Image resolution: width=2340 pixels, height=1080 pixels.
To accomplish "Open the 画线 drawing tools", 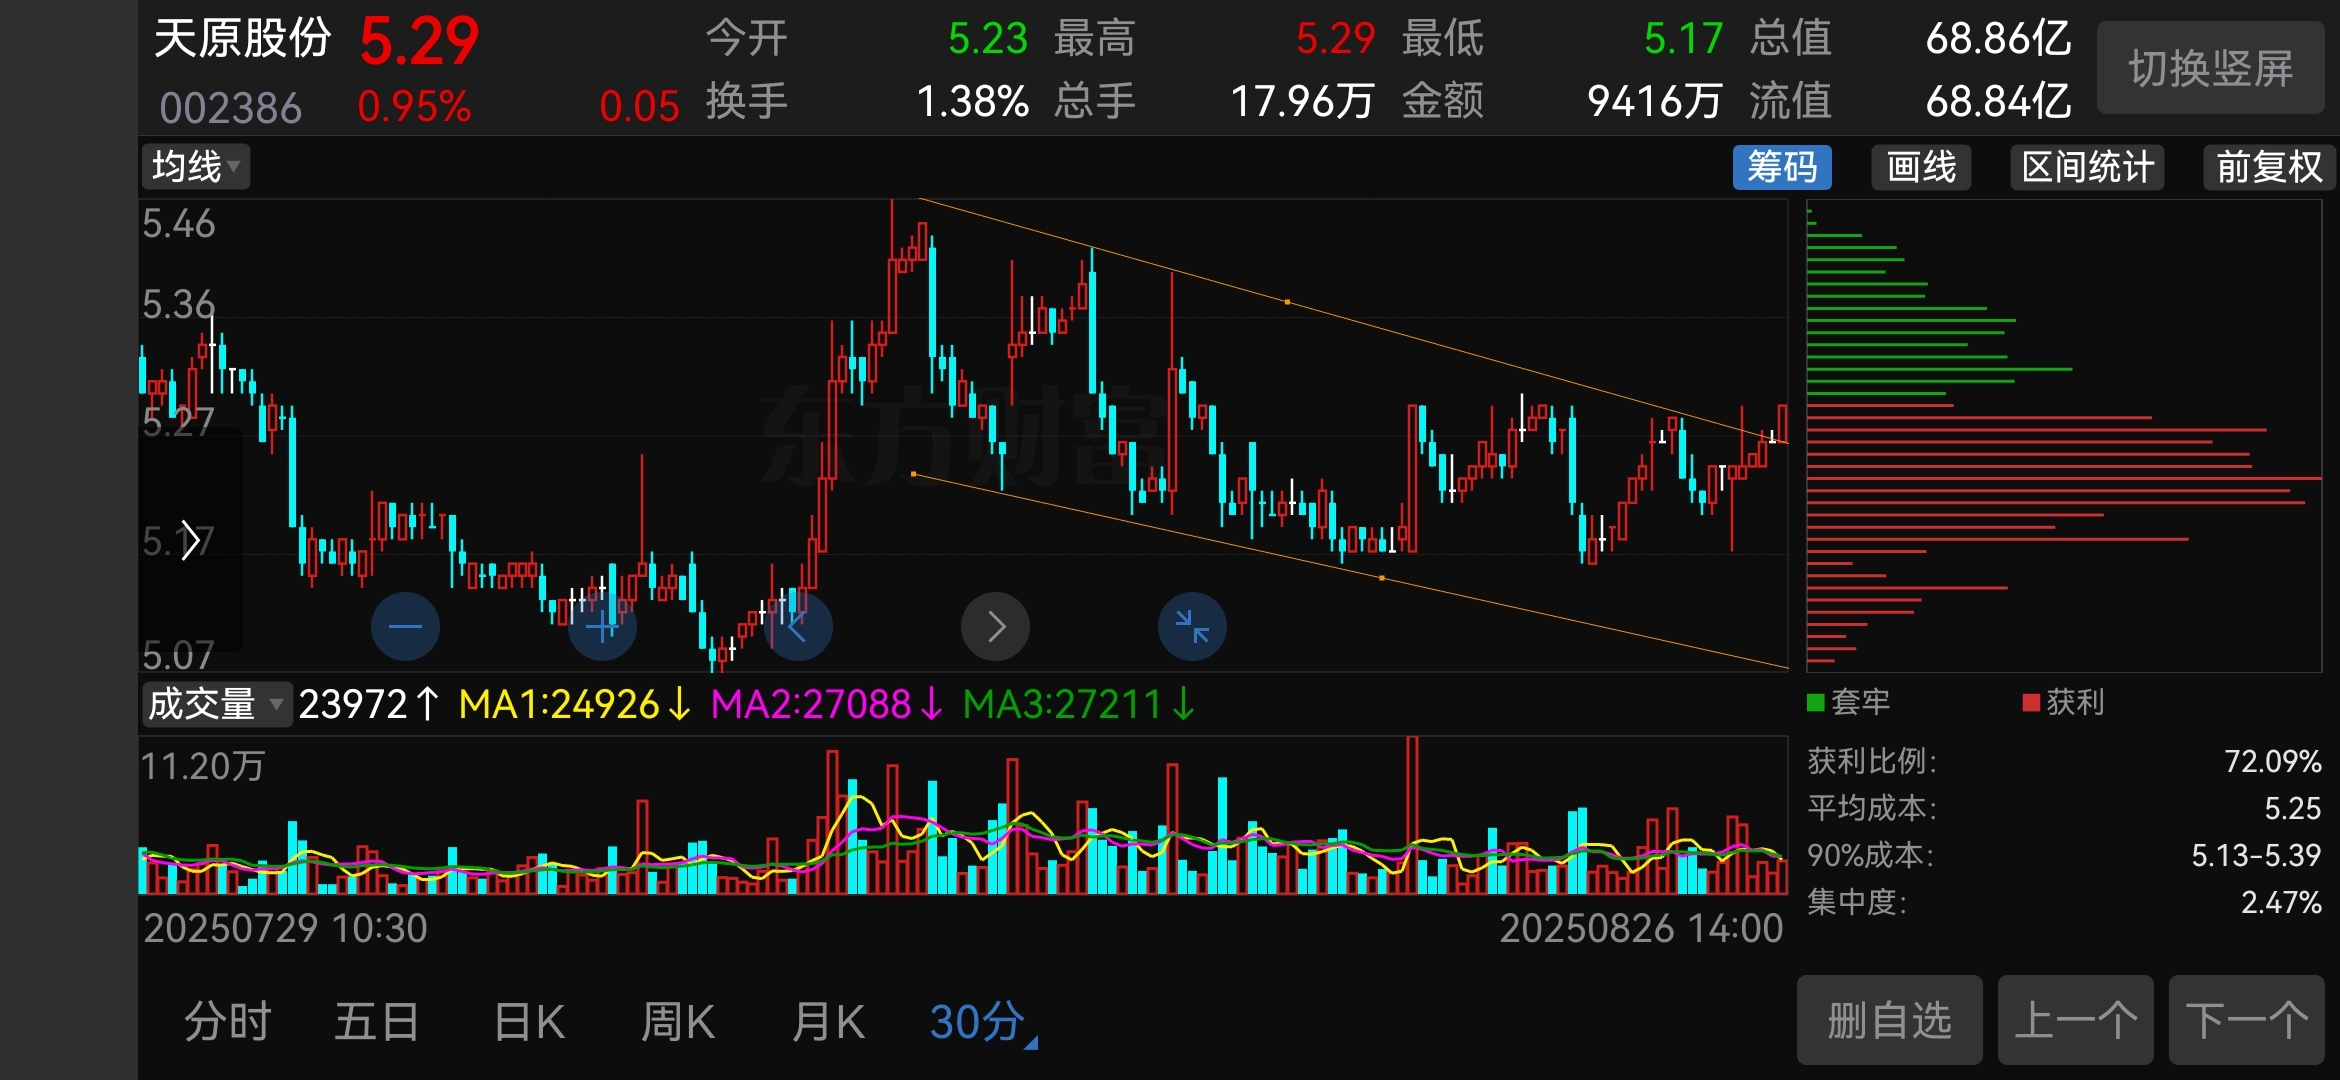I will (1921, 167).
